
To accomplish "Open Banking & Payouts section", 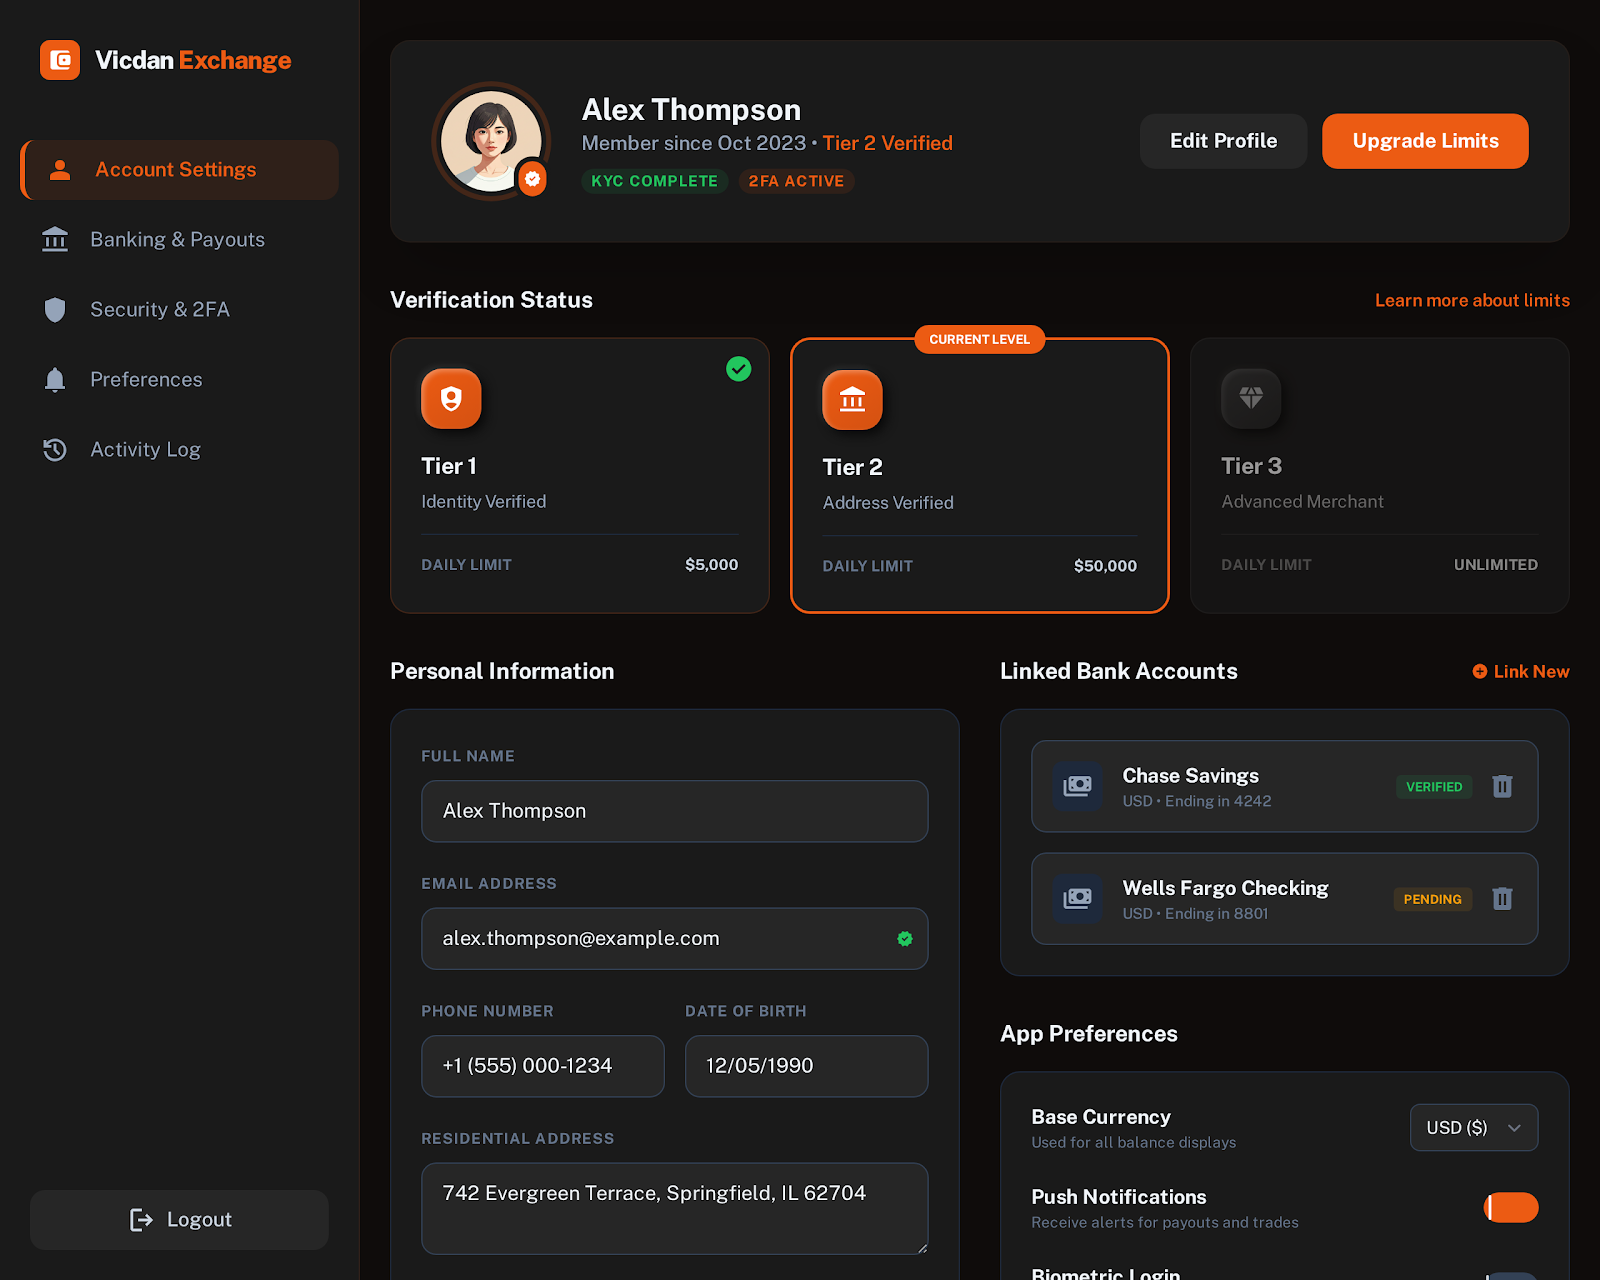I will click(177, 240).
